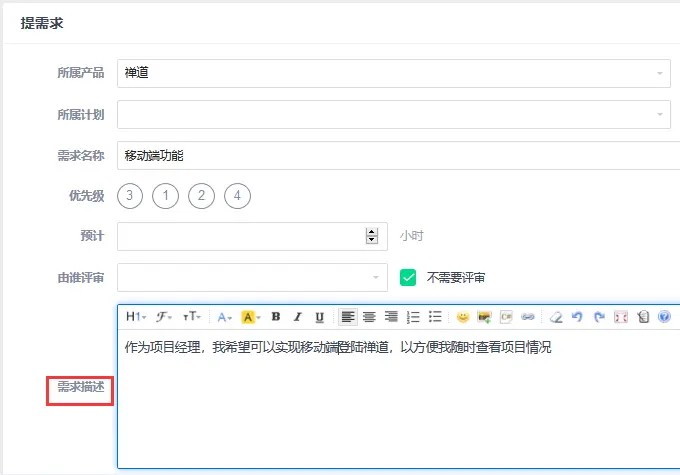Click the template/paste document icon
Screen dimensions: 680x475
(x=643, y=317)
